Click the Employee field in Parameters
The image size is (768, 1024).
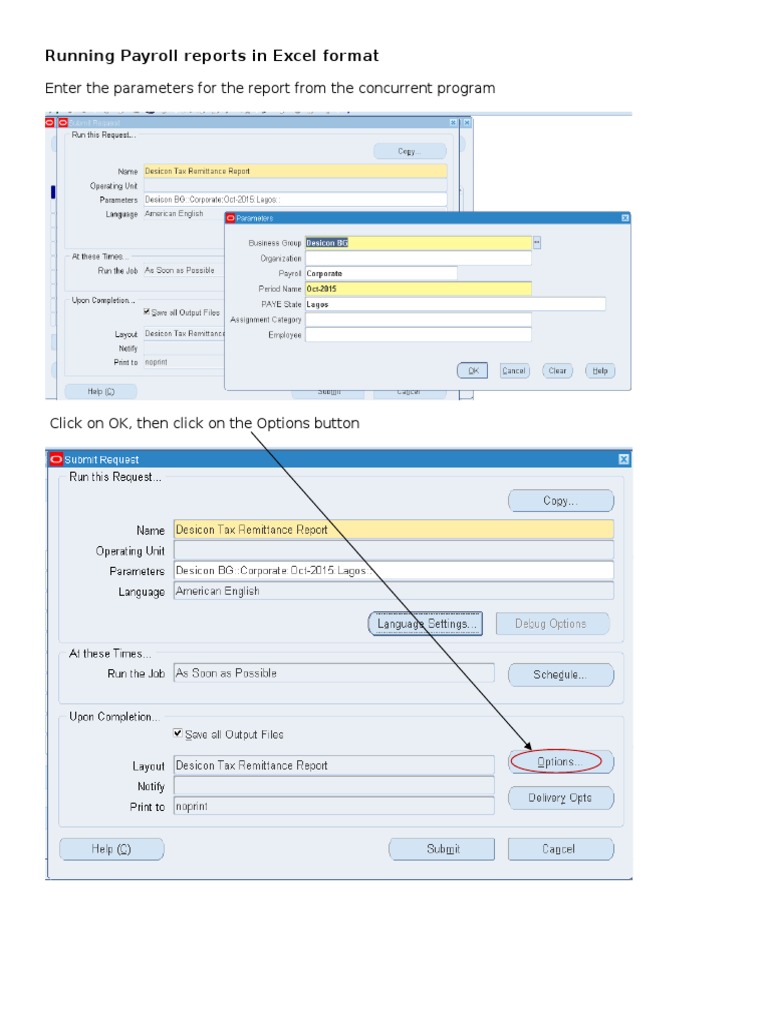point(419,335)
